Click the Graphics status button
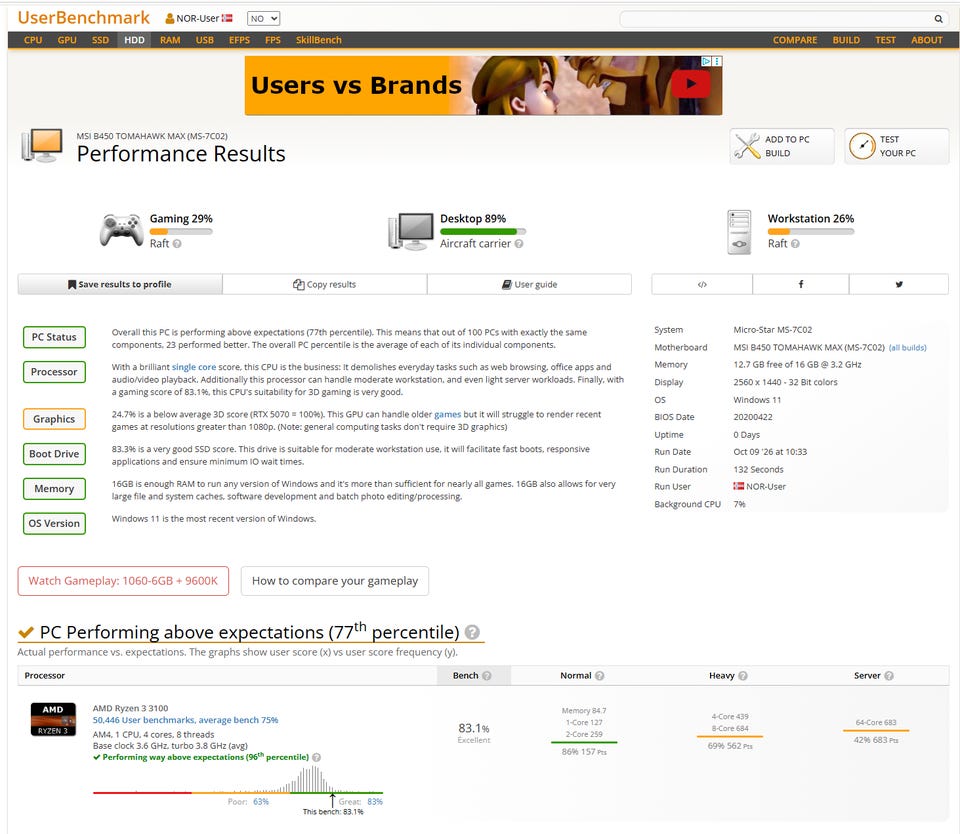 (x=54, y=419)
